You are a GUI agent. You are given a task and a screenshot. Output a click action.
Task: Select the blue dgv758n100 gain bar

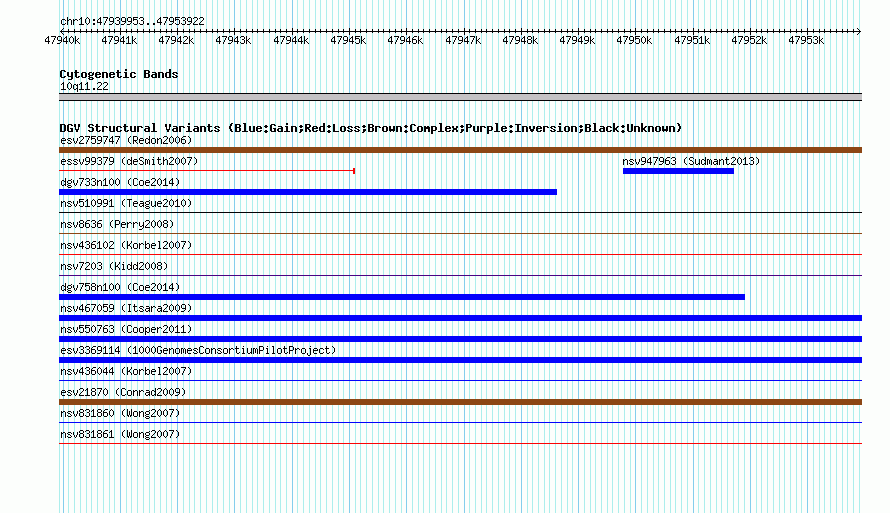pos(402,297)
